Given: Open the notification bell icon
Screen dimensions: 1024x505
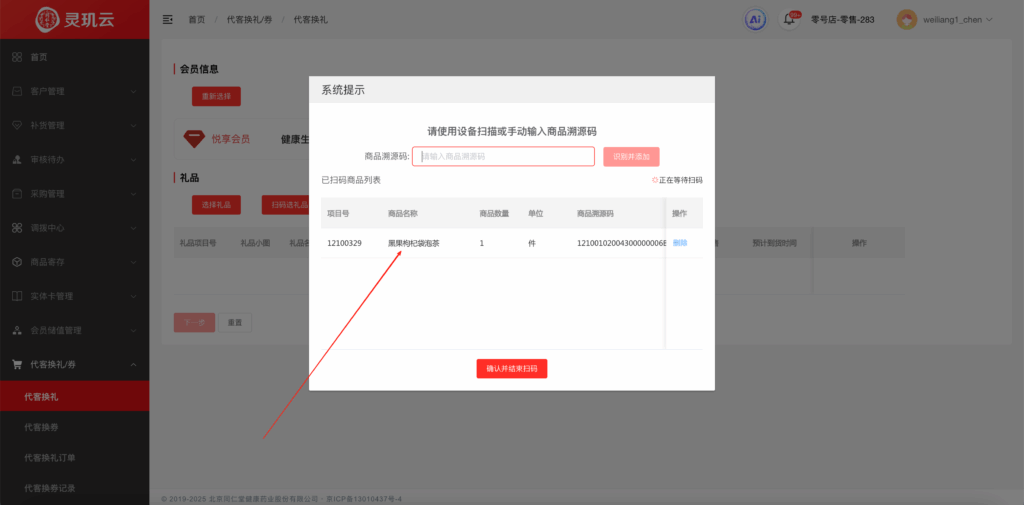Looking at the screenshot, I should pyautogui.click(x=789, y=19).
